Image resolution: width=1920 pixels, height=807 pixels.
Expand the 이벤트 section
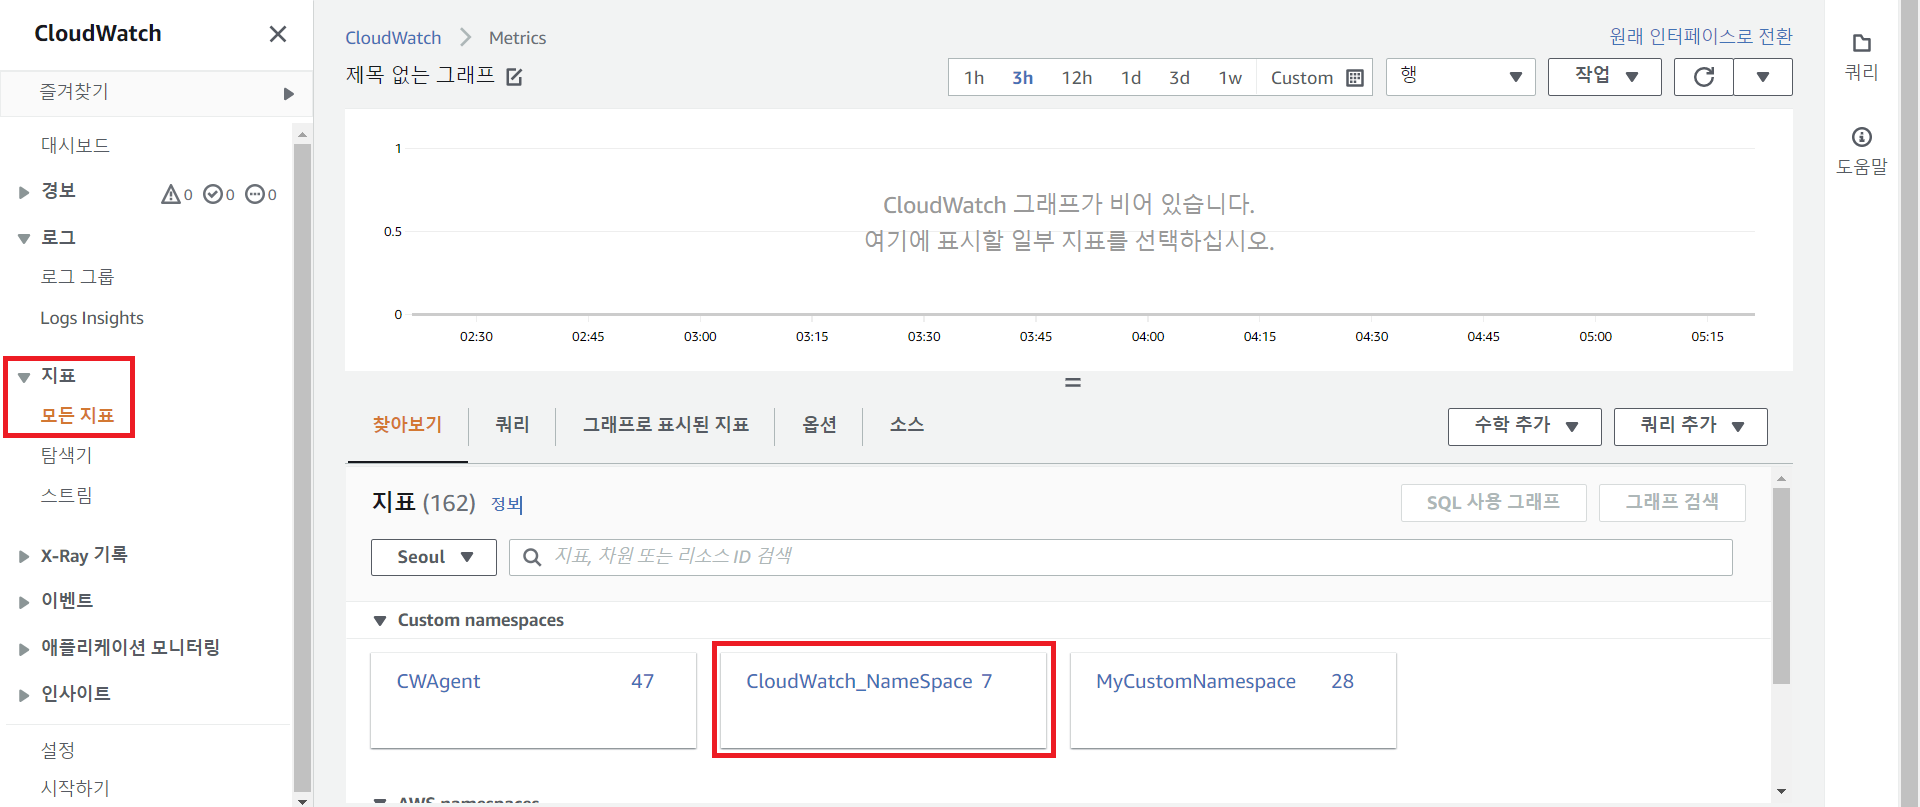[x=24, y=602]
